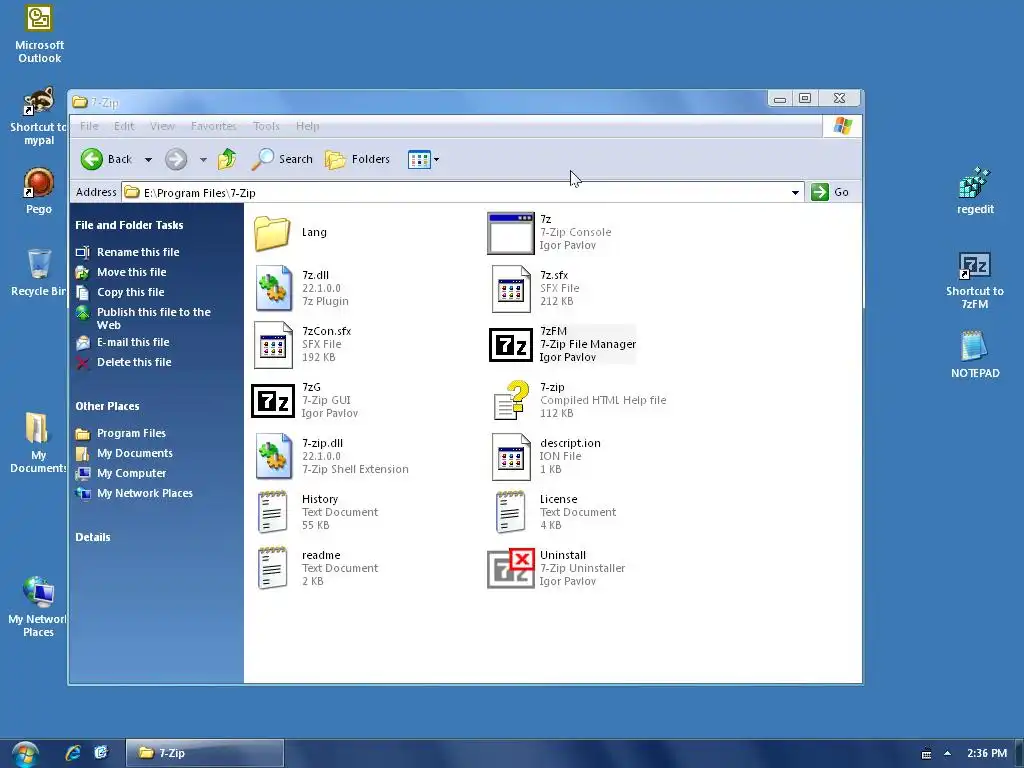Click Delete this file
This screenshot has width=1024, height=768.
pos(134,362)
